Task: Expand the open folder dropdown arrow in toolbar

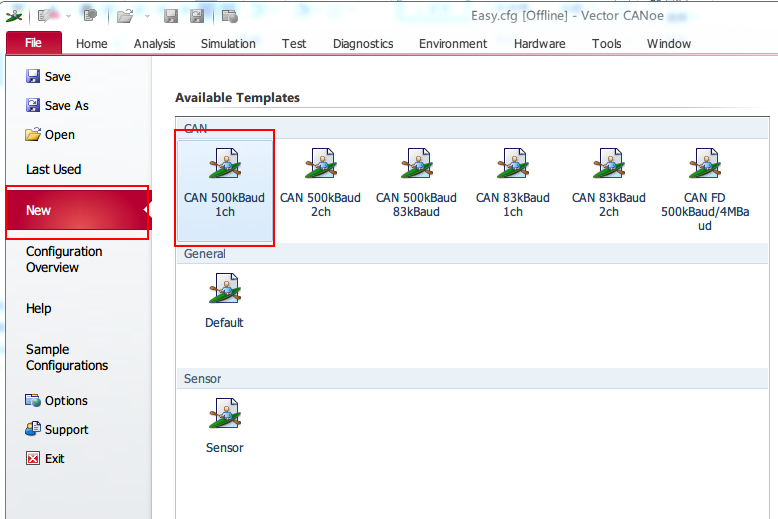Action: point(146,16)
